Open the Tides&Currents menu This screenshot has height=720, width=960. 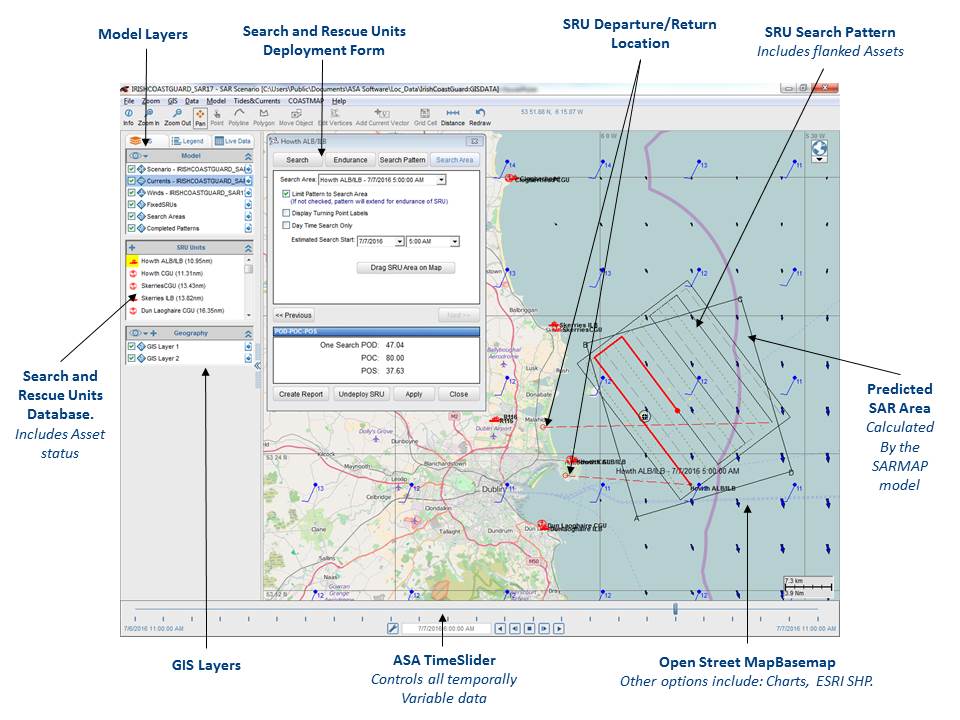pos(257,101)
